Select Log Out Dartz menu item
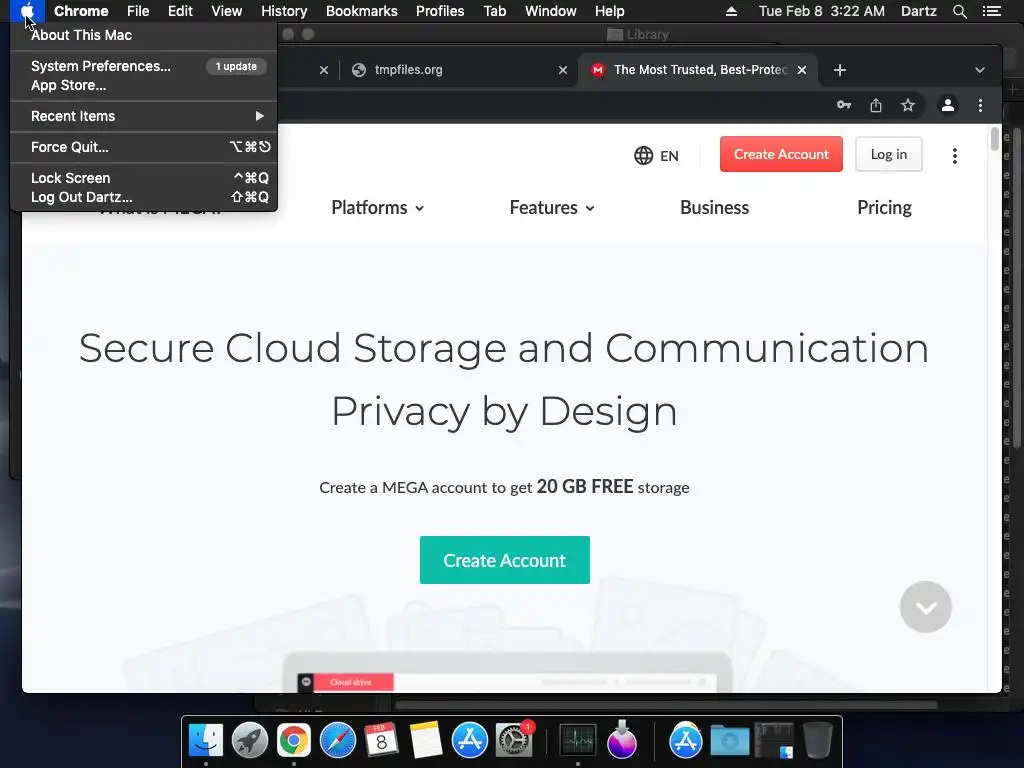 (144, 197)
